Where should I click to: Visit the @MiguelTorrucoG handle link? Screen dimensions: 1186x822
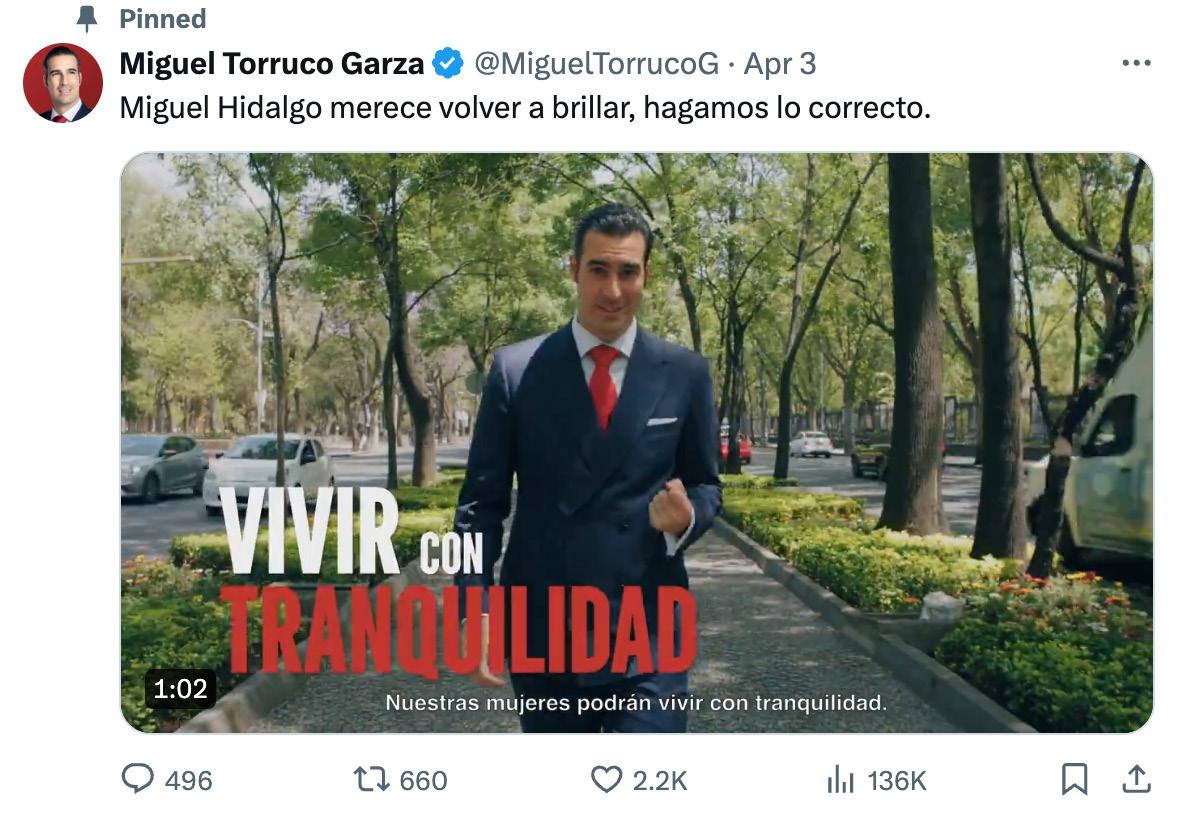tap(597, 64)
